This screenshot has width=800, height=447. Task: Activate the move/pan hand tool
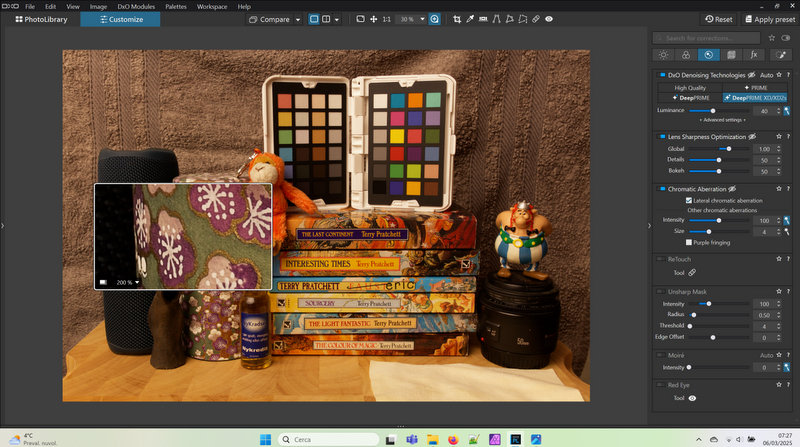coord(373,19)
